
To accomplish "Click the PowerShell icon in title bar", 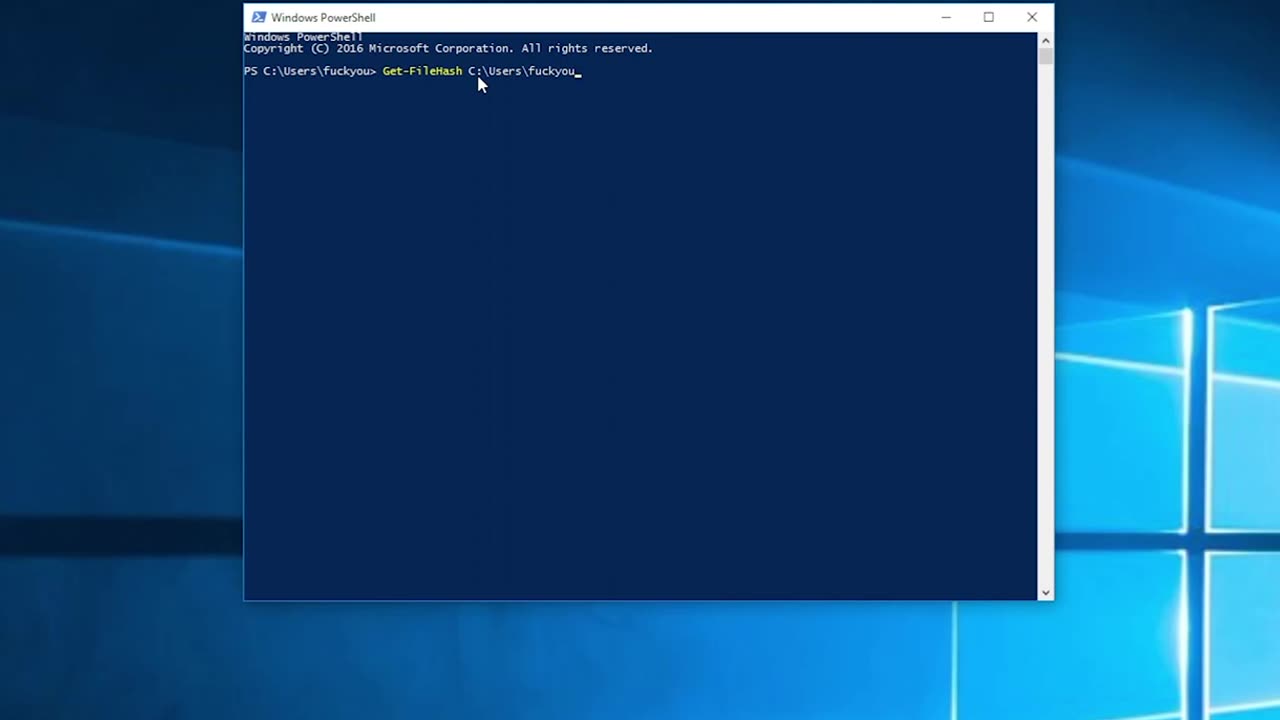I will tap(258, 17).
